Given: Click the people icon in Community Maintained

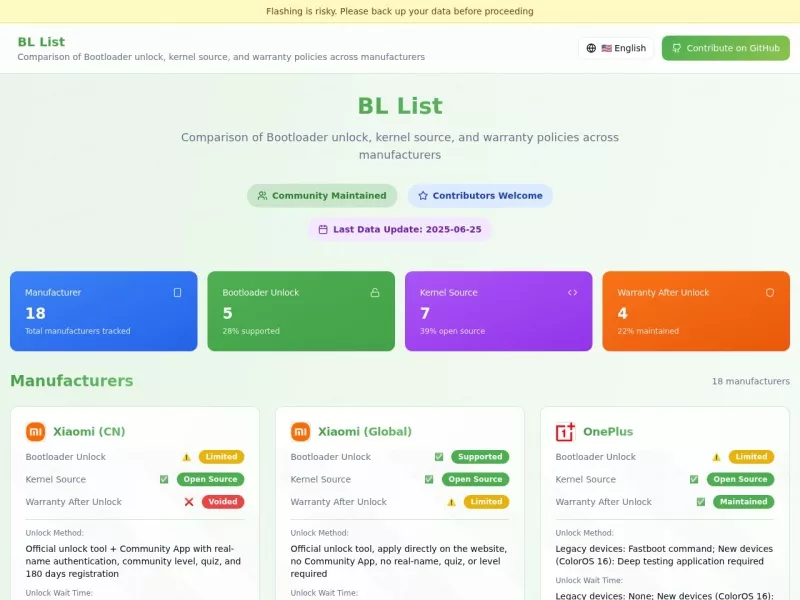Looking at the screenshot, I should tap(262, 195).
